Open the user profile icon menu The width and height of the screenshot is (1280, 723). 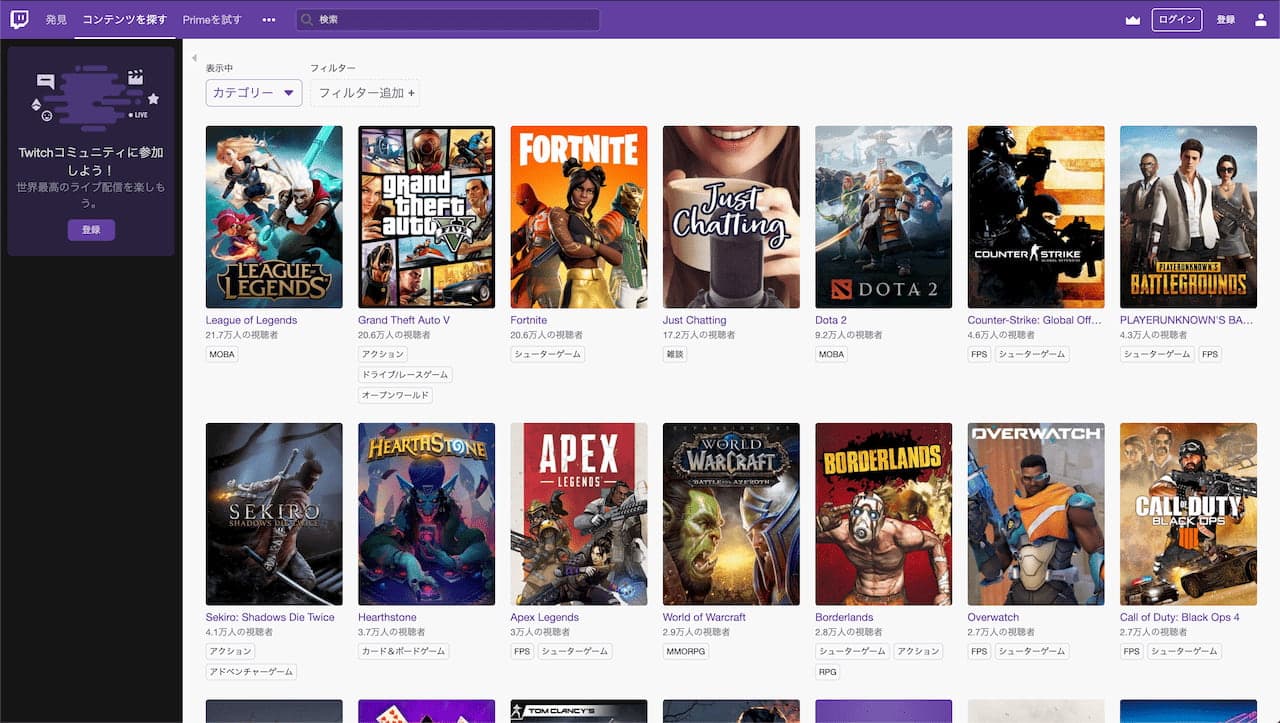[x=1260, y=20]
